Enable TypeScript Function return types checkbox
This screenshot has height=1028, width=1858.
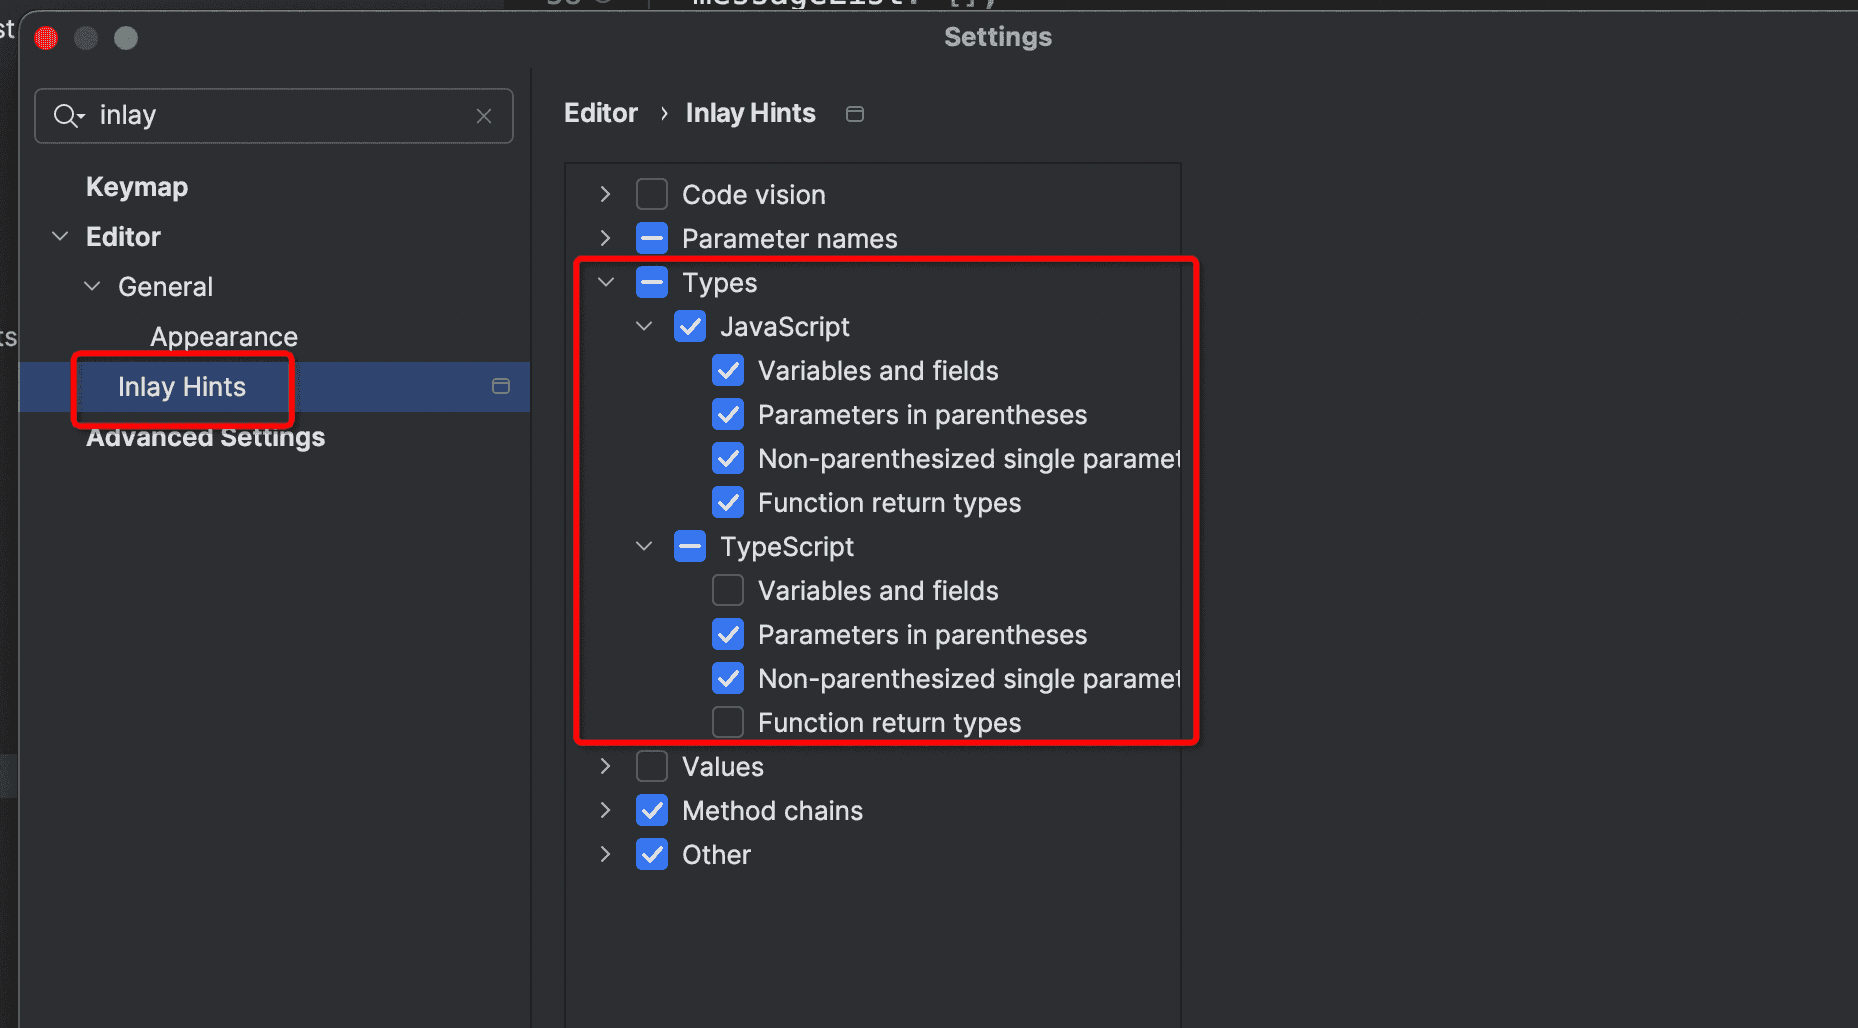[728, 722]
